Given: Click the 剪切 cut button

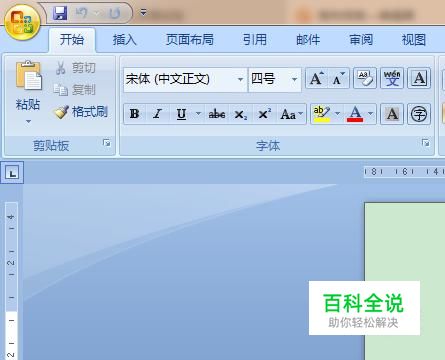Looking at the screenshot, I should click(x=76, y=68).
